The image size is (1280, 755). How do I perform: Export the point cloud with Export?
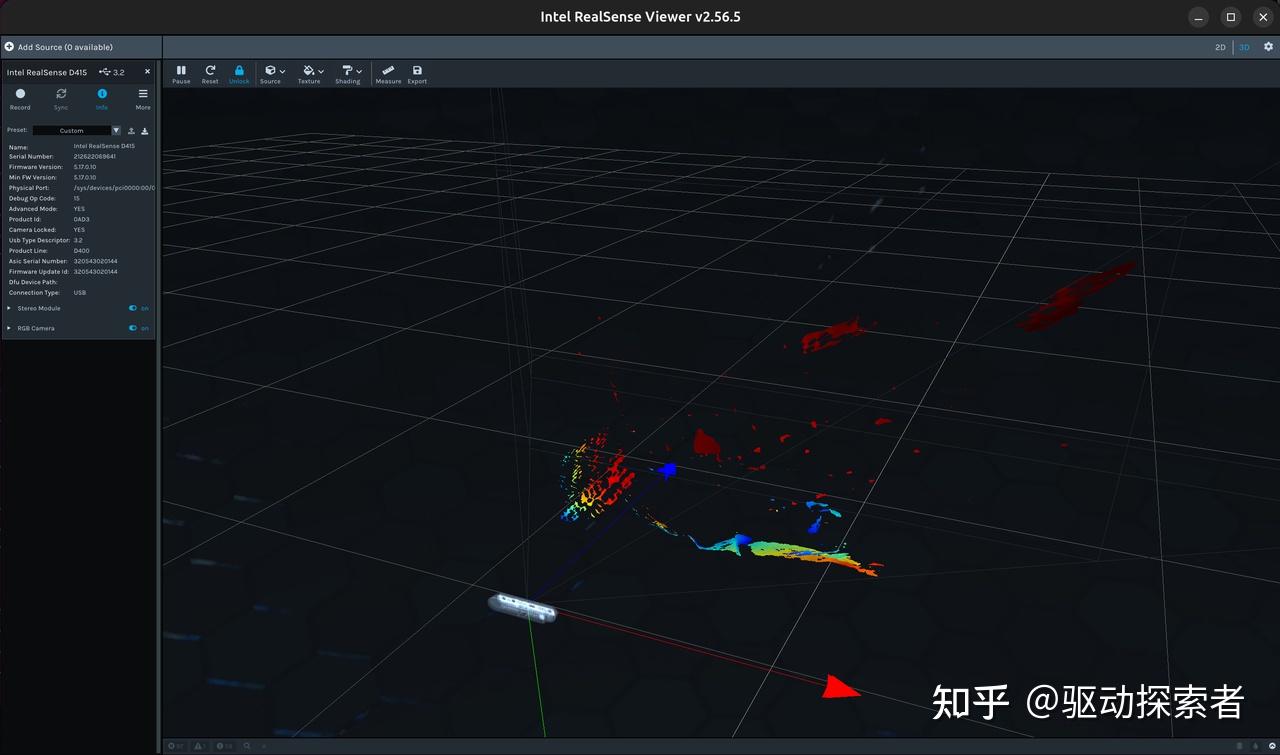click(x=417, y=74)
